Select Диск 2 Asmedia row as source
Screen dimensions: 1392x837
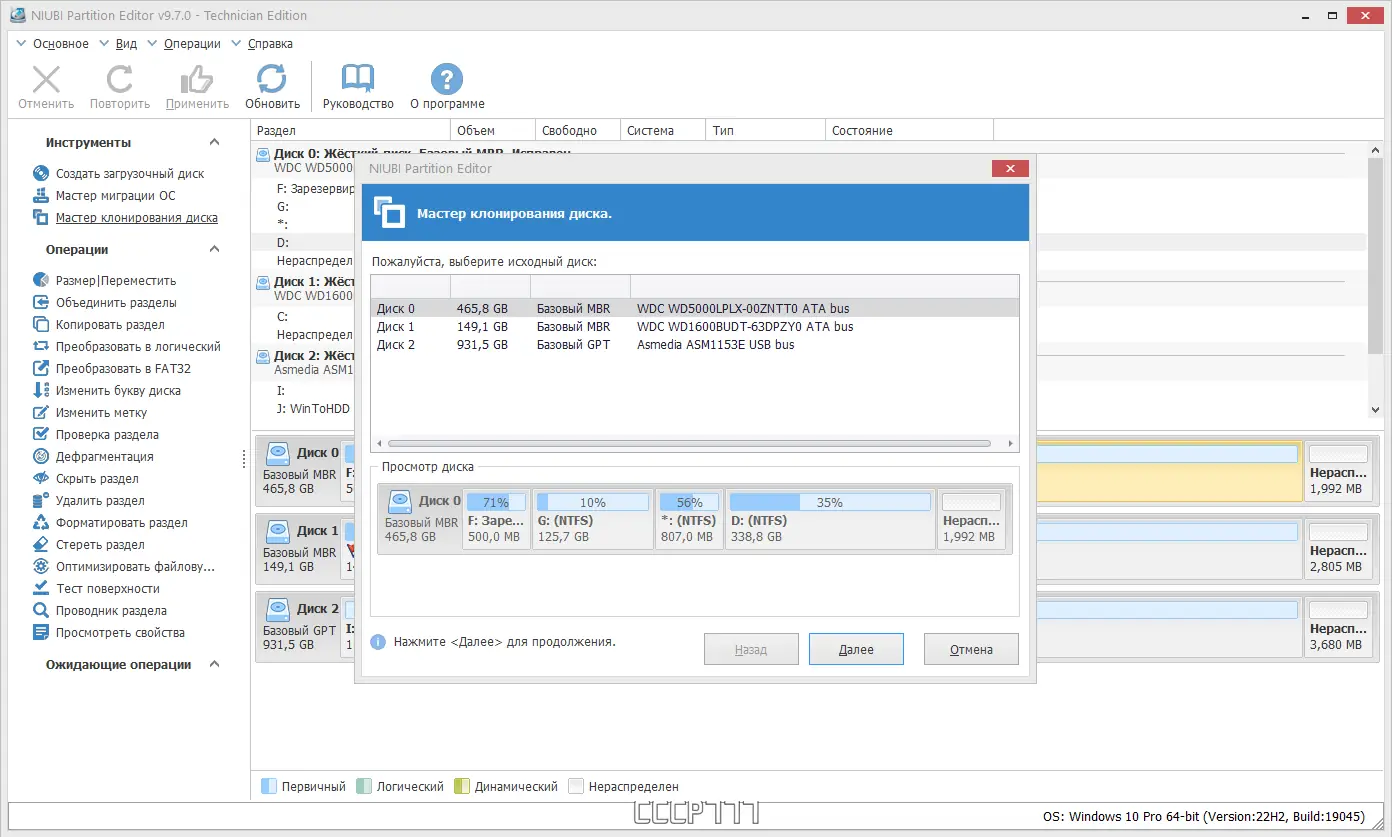tap(694, 345)
